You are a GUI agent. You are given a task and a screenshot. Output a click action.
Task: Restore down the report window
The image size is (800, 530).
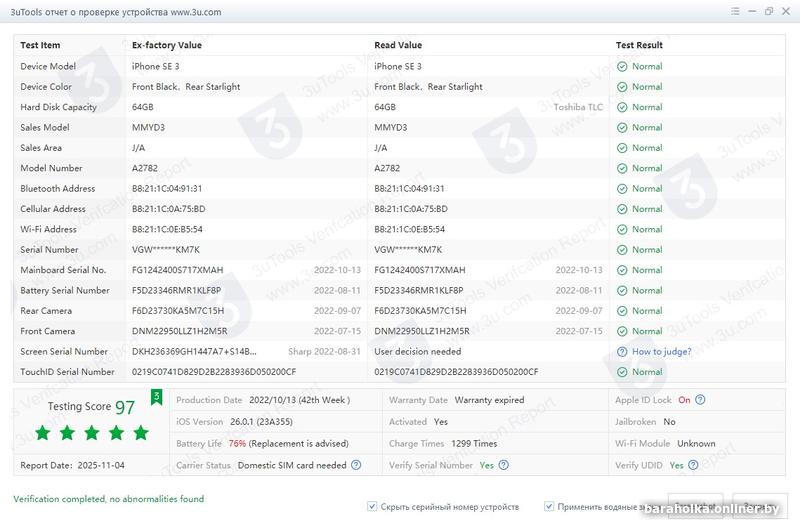click(769, 11)
